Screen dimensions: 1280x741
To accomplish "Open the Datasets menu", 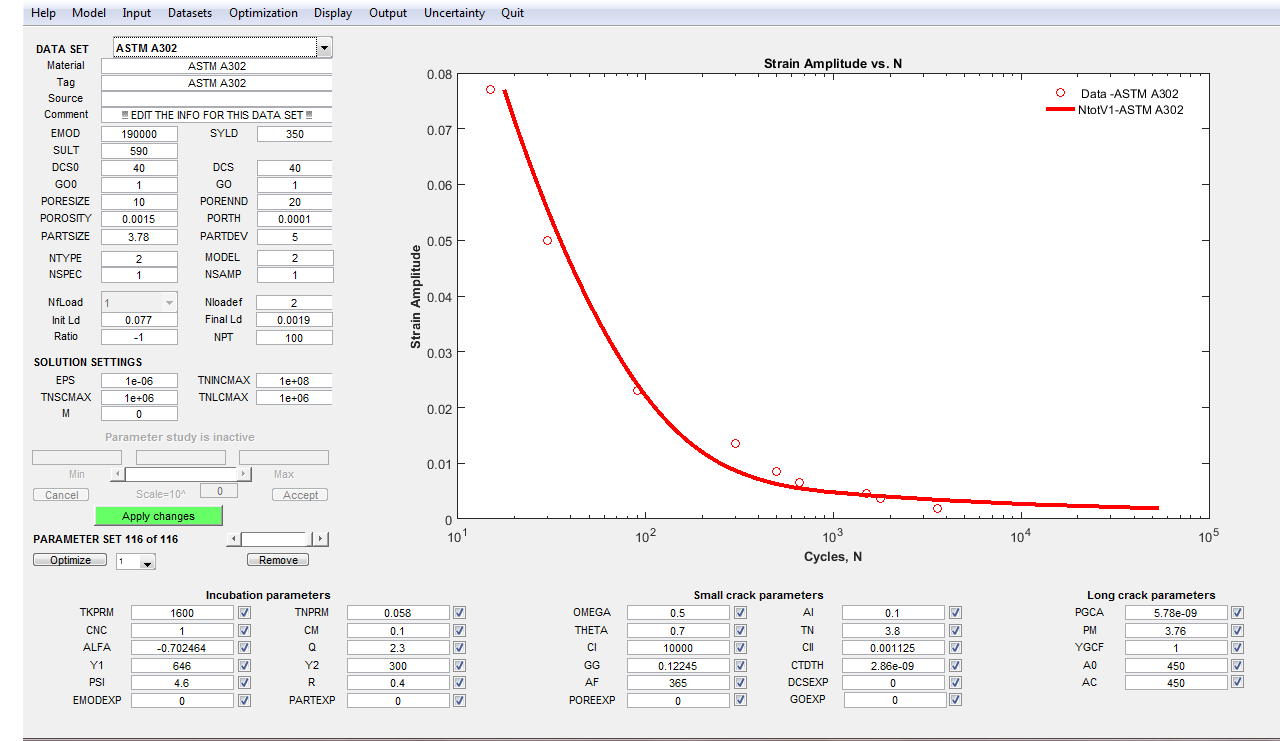I will click(x=190, y=13).
